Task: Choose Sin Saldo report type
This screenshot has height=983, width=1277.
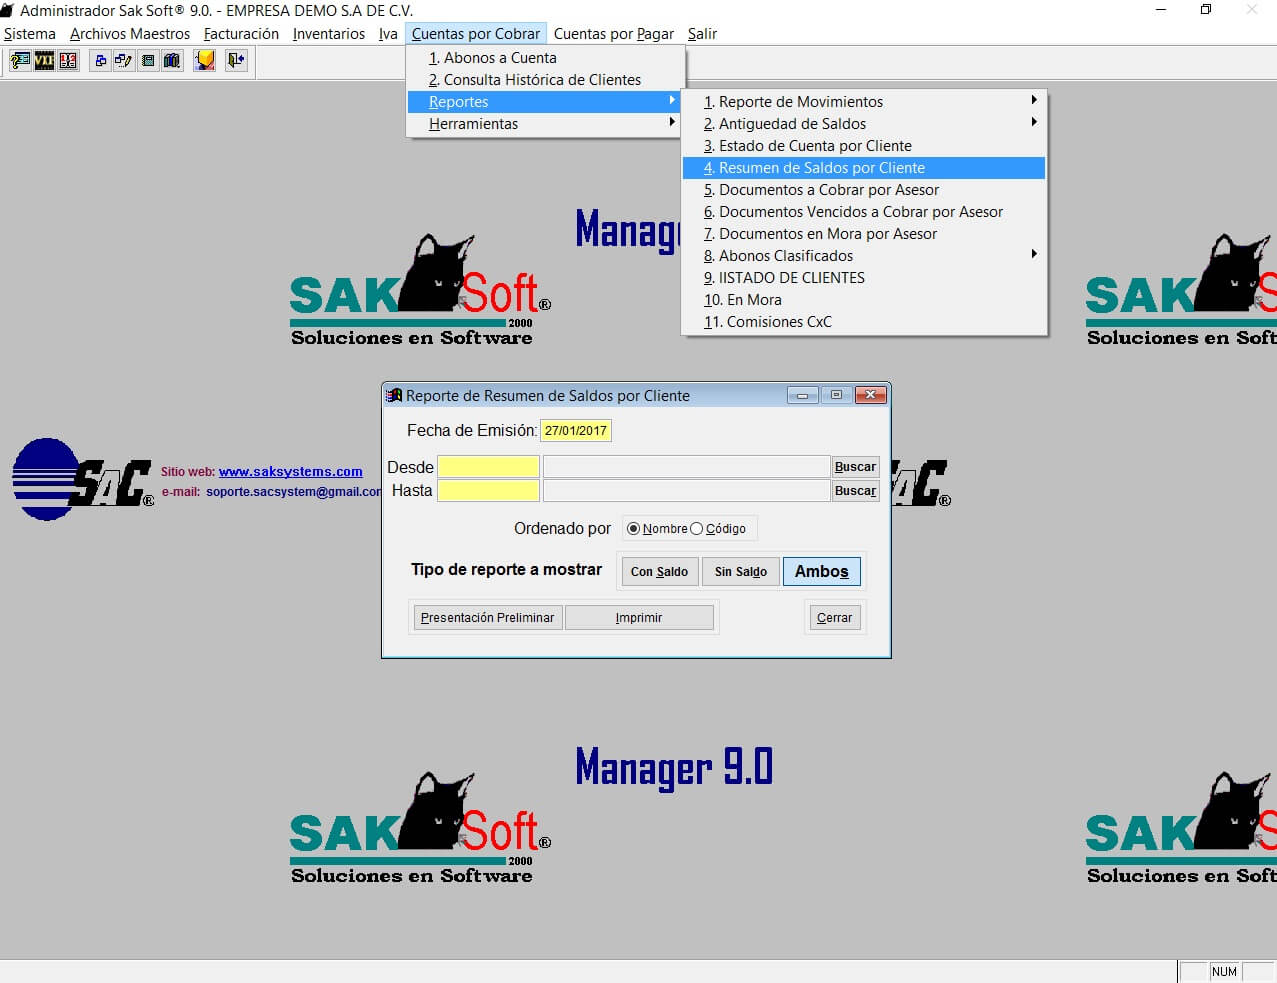Action: point(741,572)
